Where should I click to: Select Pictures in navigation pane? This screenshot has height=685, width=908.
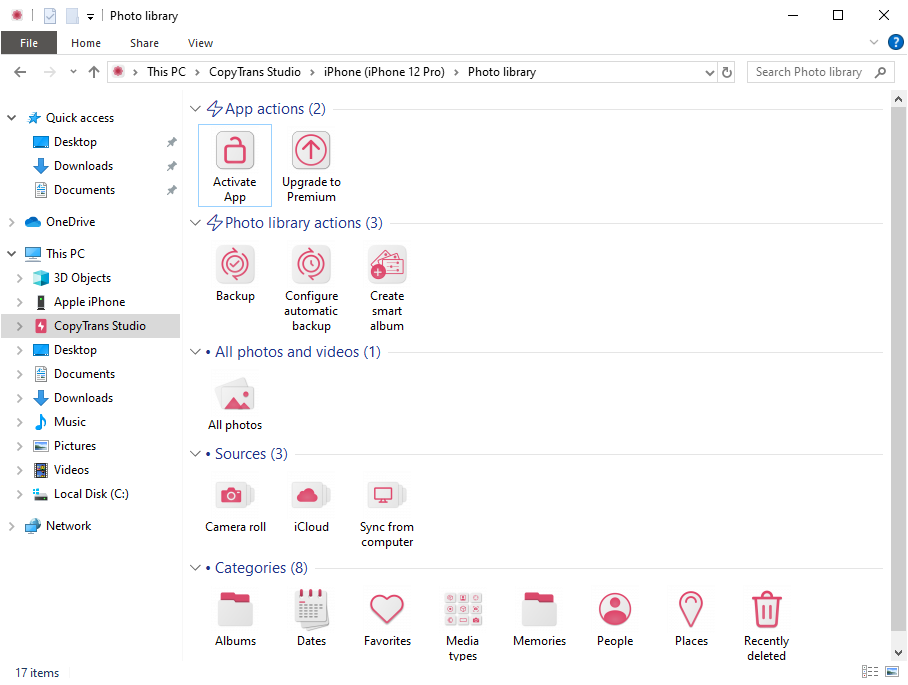75,446
